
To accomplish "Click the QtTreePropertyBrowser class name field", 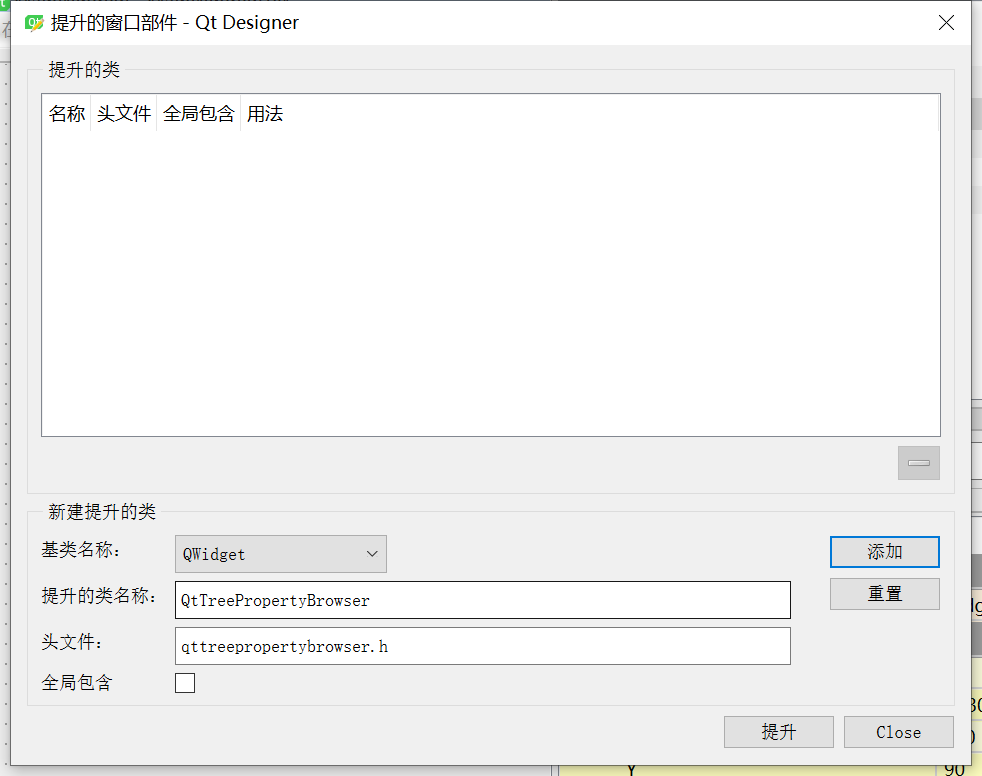I will [480, 600].
